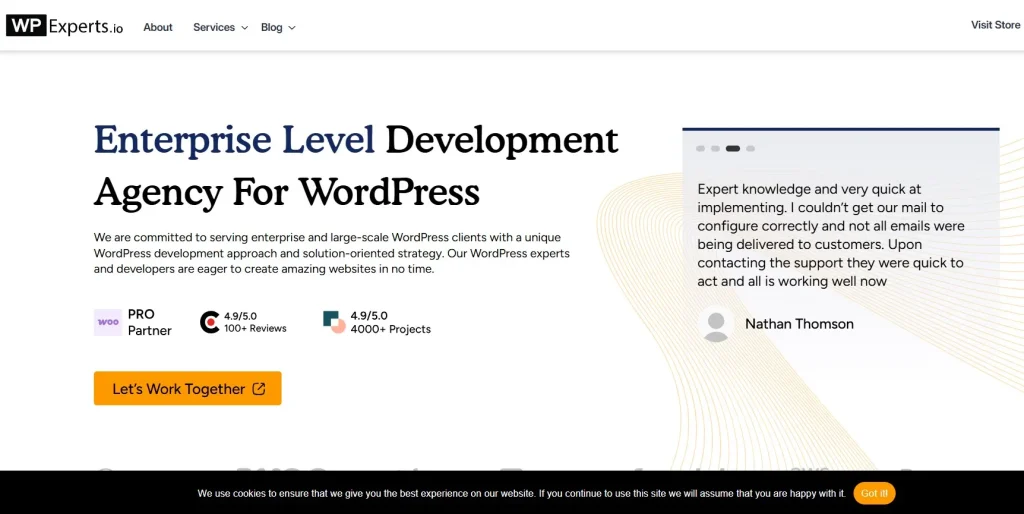The image size is (1024, 514).
Task: Open the Blog menu item
Action: click(x=272, y=27)
